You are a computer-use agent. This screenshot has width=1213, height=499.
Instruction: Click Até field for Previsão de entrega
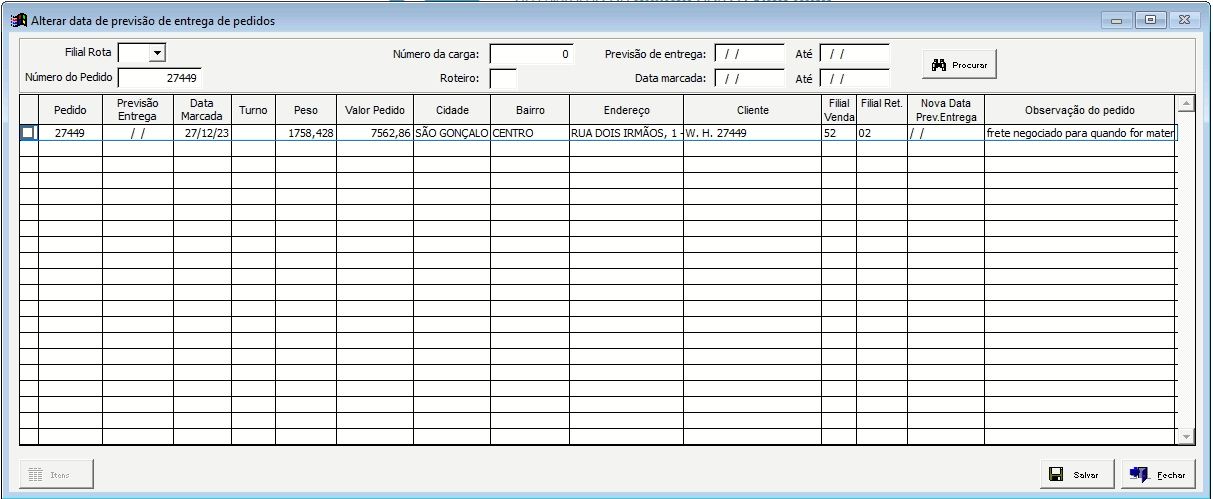click(854, 54)
